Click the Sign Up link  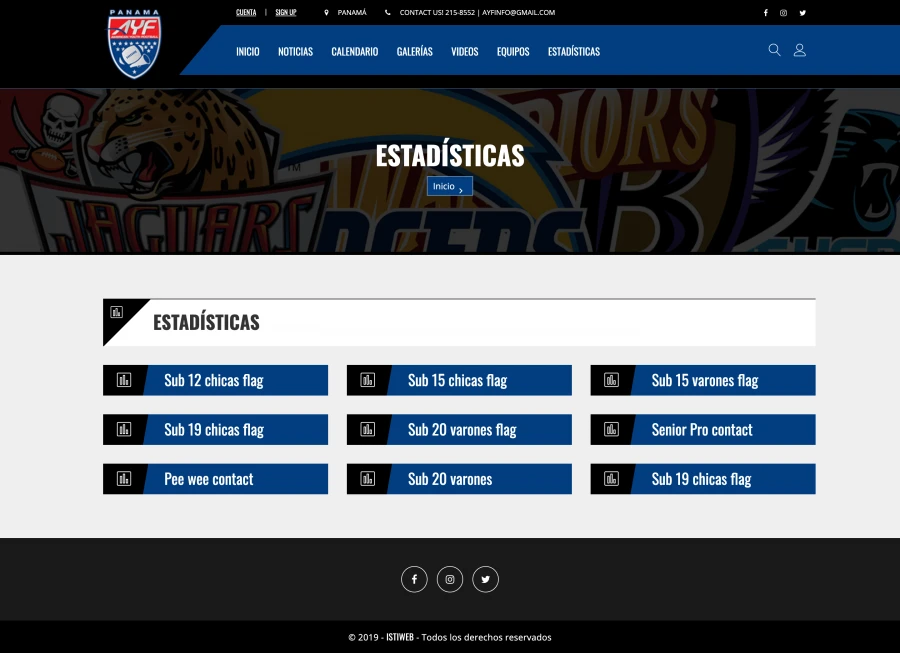tap(286, 13)
